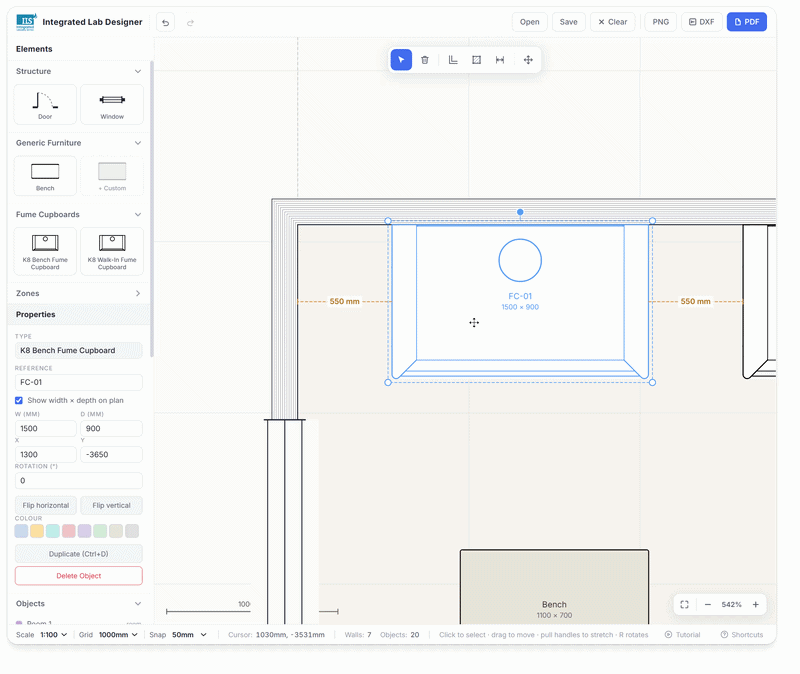This screenshot has width=800, height=674.
Task: Clear the design with Clear button
Action: click(x=613, y=22)
